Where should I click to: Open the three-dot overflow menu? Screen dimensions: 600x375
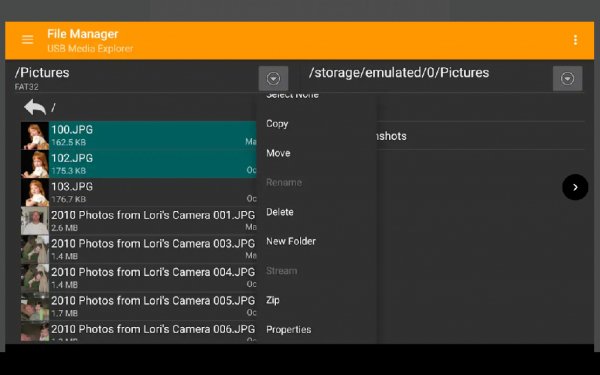click(x=575, y=40)
